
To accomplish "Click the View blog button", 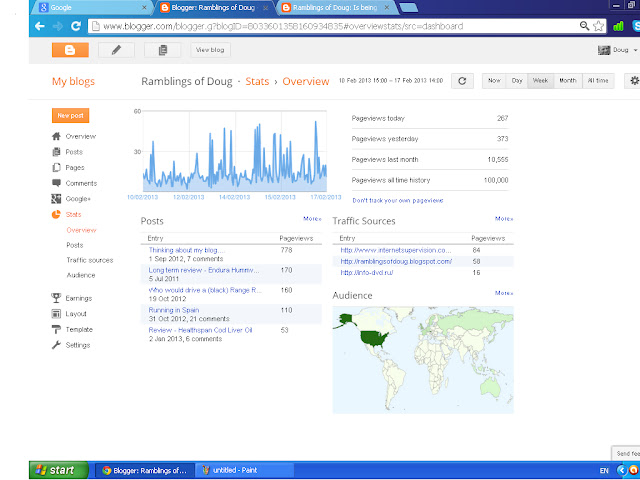I will coord(210,50).
